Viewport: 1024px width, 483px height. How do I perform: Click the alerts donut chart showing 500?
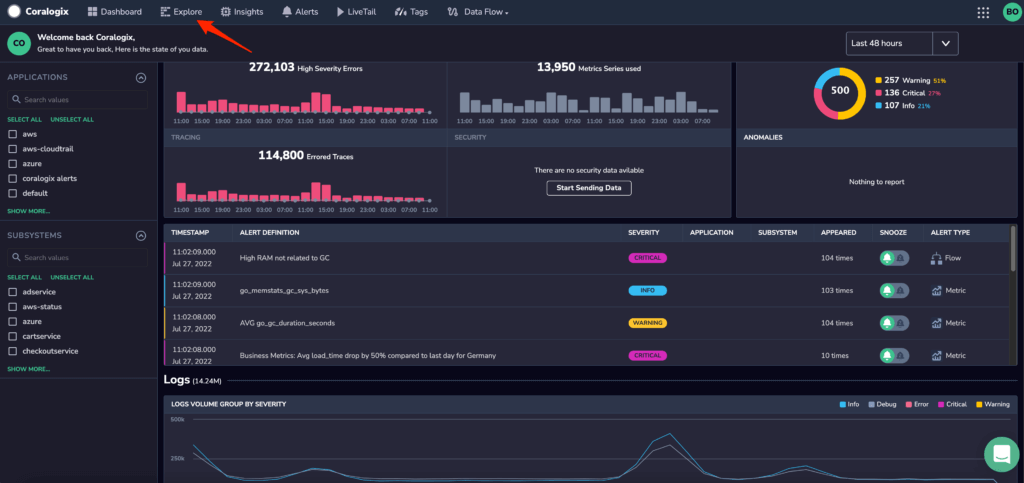(x=840, y=93)
